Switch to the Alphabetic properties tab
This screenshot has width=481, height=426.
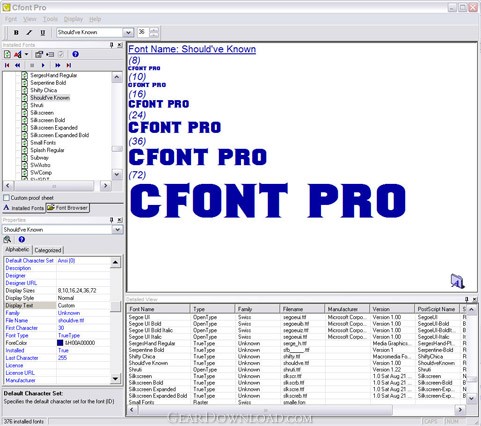coord(17,249)
